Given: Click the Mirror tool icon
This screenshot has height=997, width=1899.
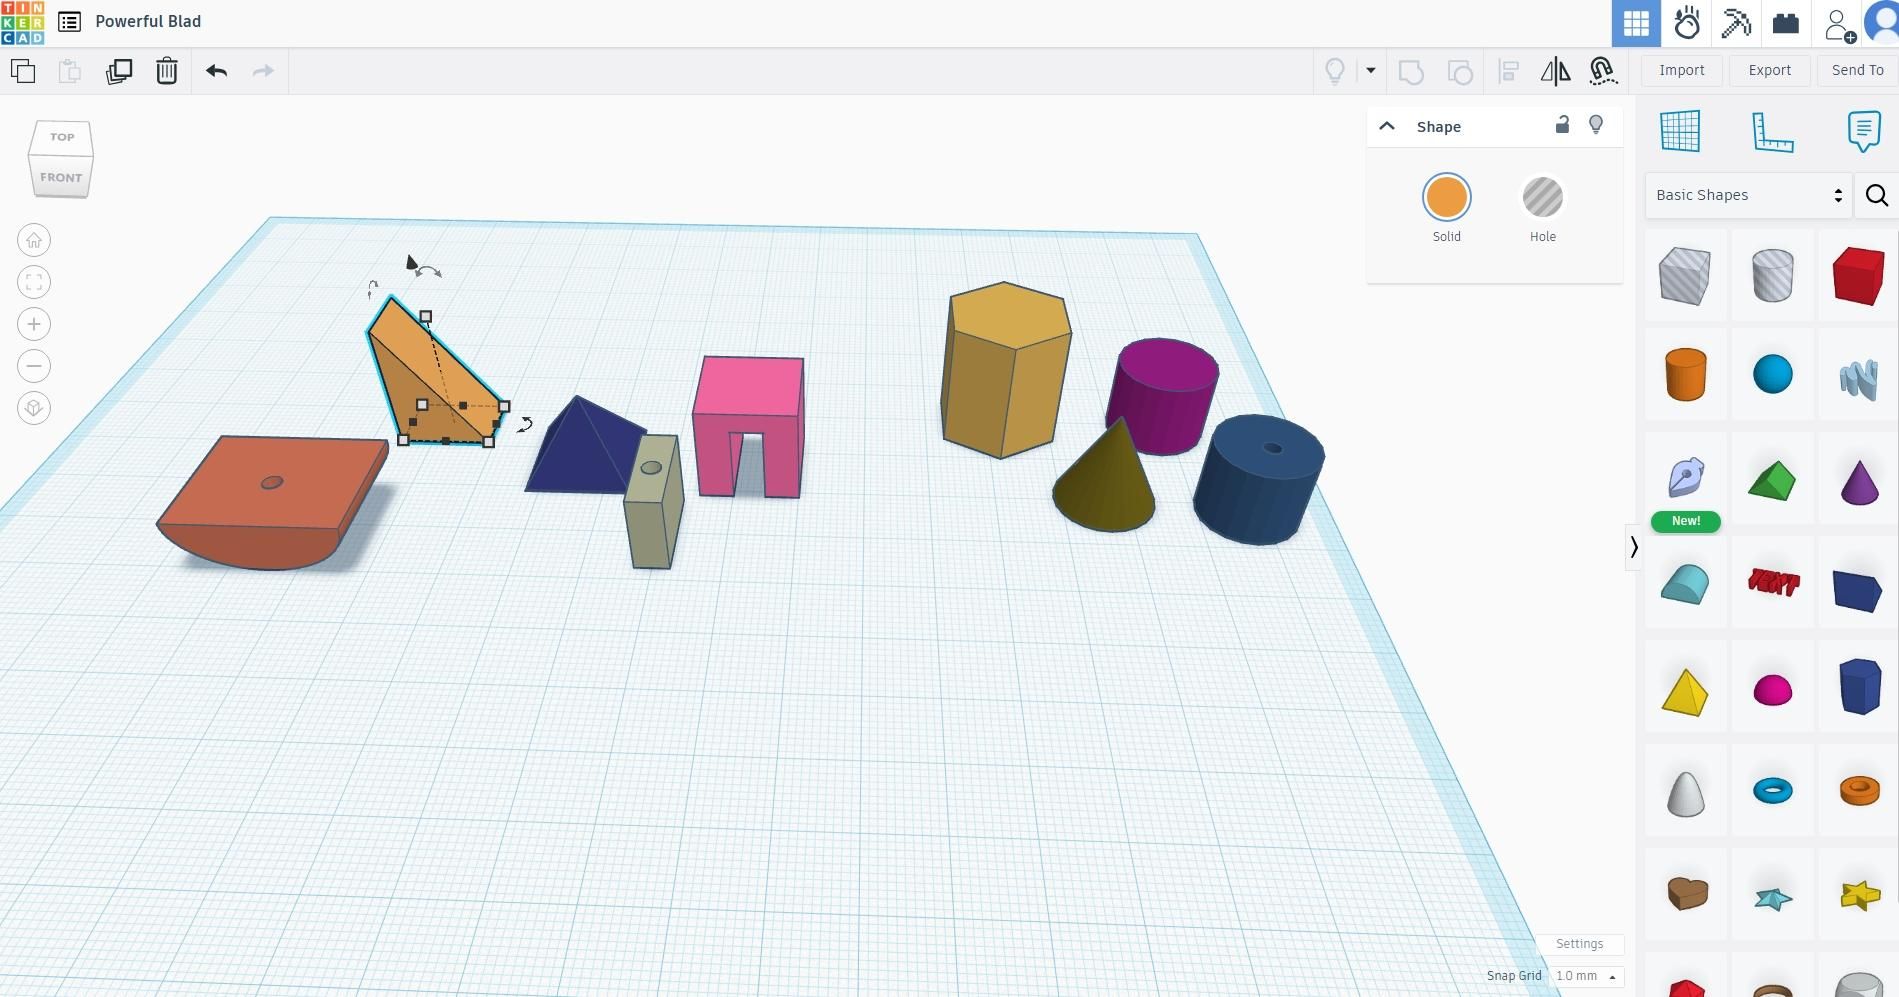Looking at the screenshot, I should [x=1555, y=71].
